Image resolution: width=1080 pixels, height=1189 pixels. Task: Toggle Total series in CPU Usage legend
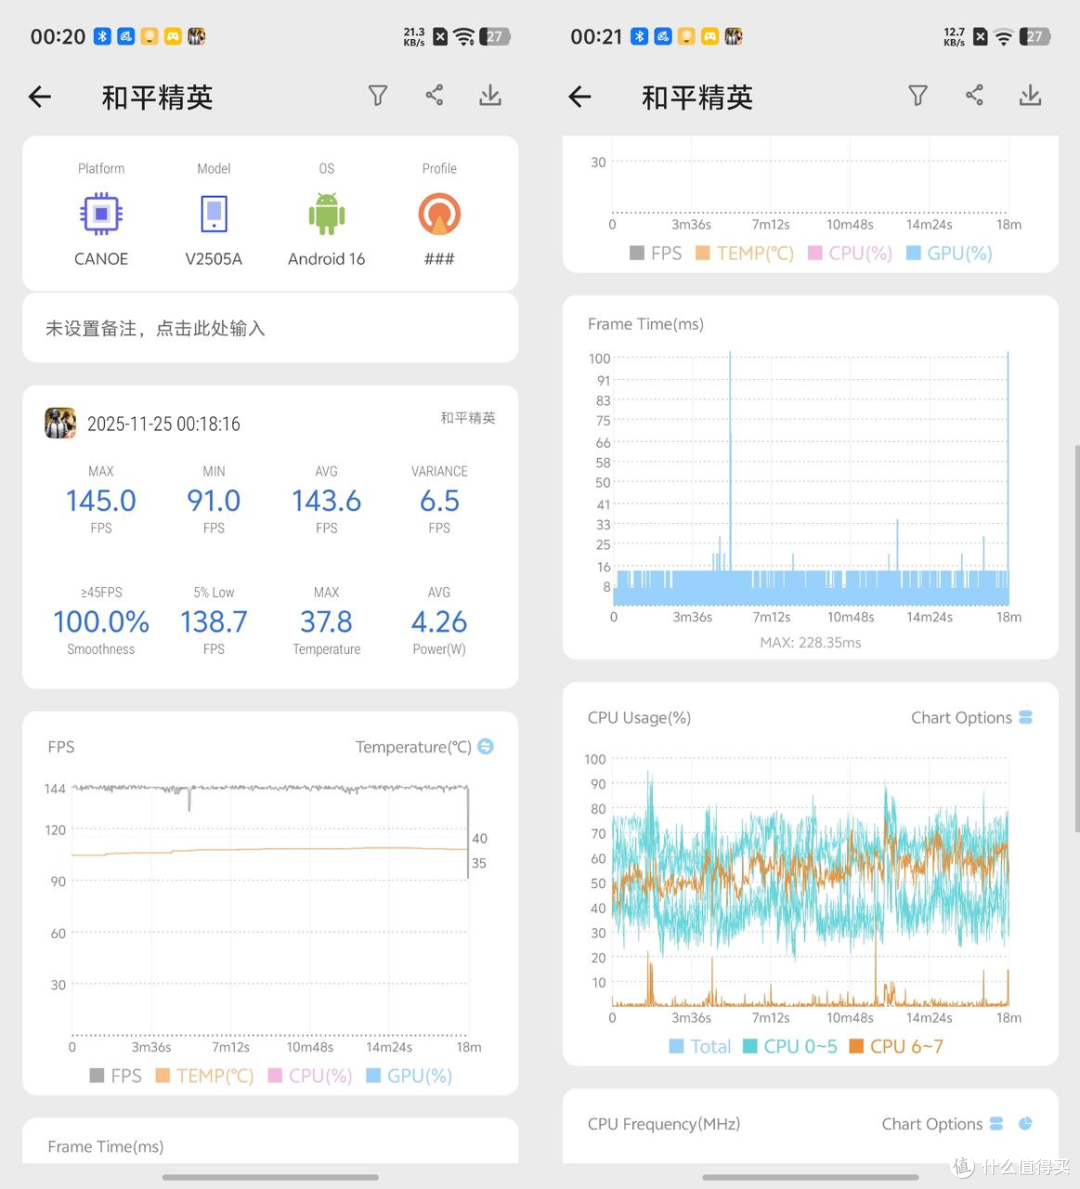pyautogui.click(x=699, y=1046)
